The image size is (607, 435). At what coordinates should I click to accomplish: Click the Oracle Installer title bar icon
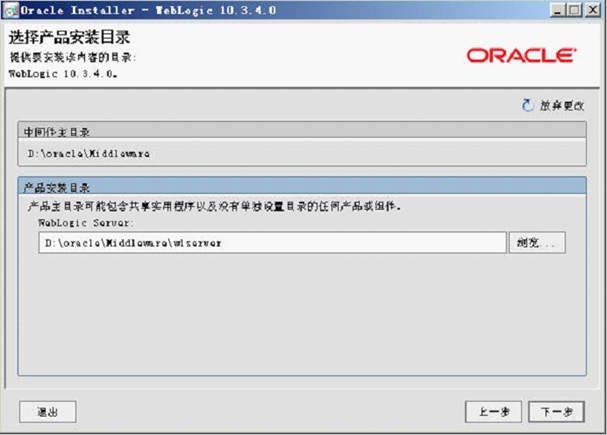[10, 10]
